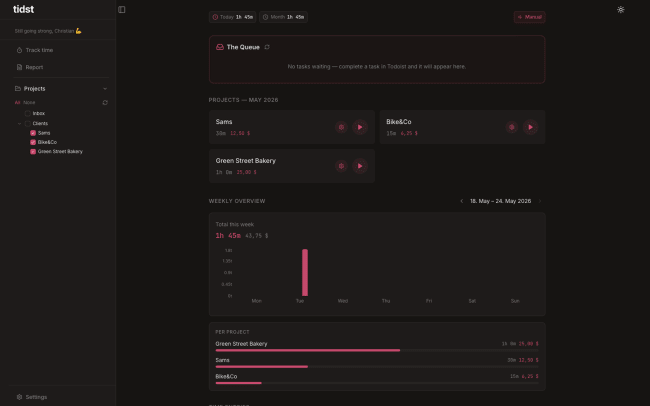Collapse the Clients tree node

19,124
